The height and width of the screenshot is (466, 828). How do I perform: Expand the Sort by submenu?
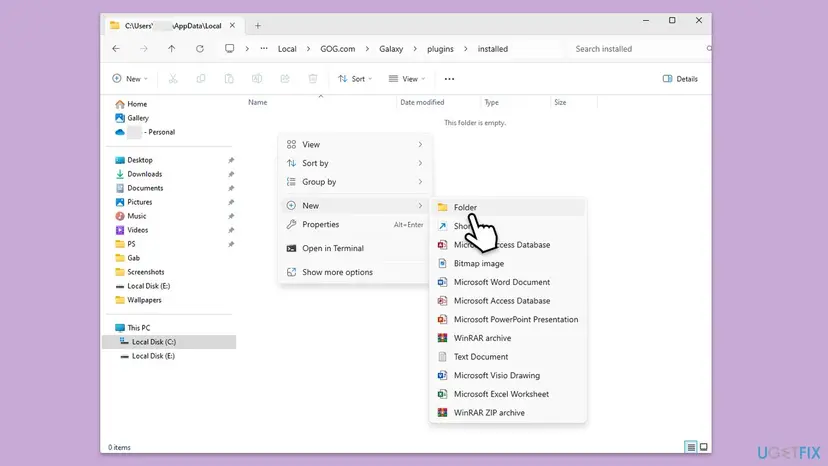coord(354,163)
